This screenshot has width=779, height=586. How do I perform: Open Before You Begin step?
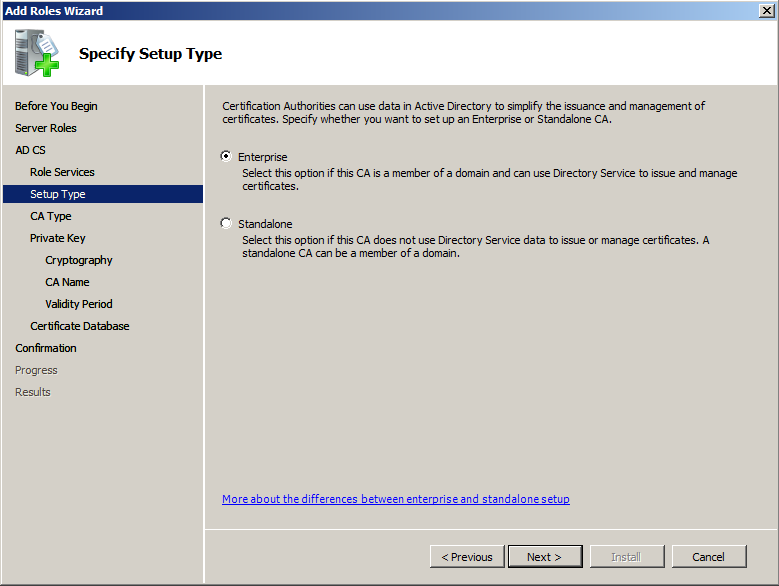click(x=56, y=106)
